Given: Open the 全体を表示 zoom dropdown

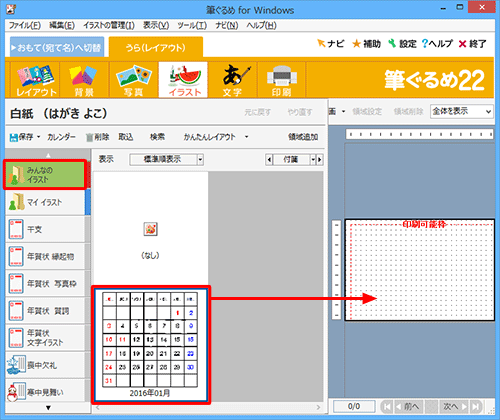Looking at the screenshot, I should tap(461, 111).
